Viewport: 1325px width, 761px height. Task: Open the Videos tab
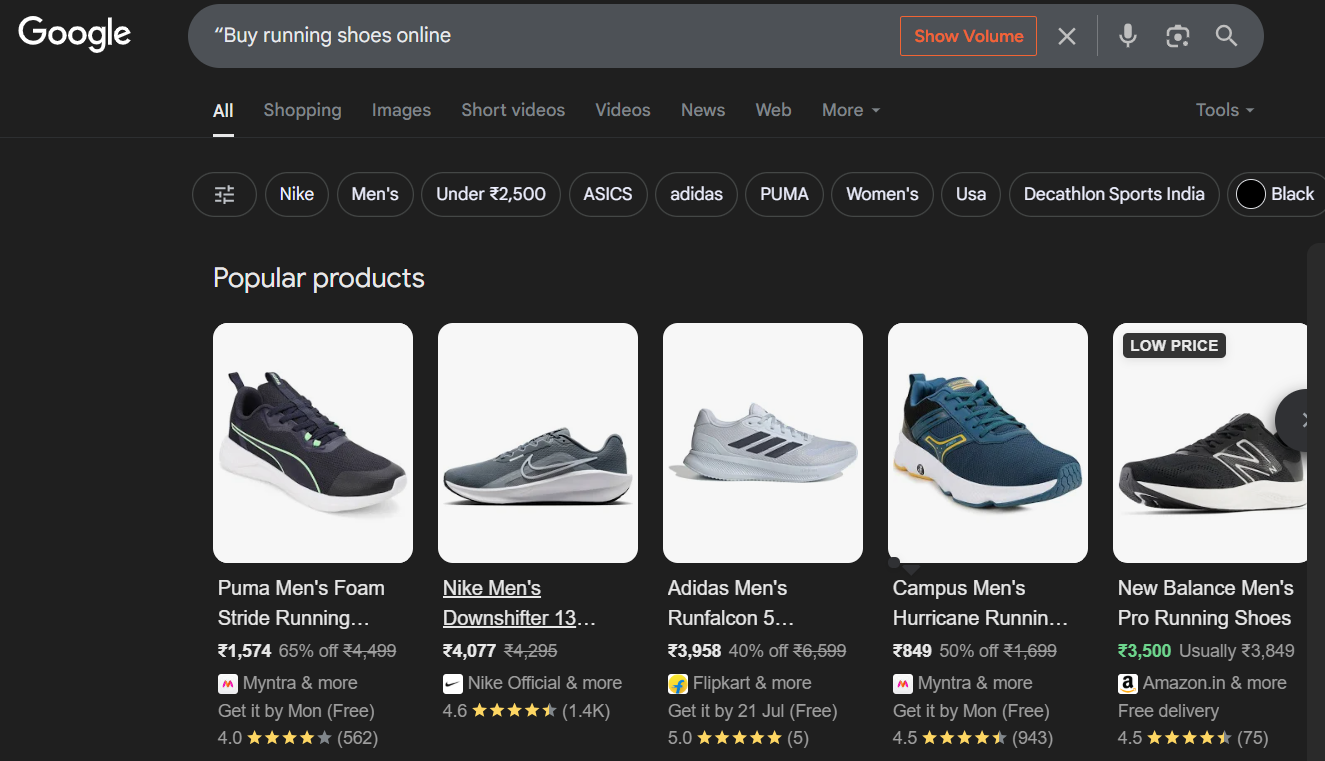pos(623,110)
